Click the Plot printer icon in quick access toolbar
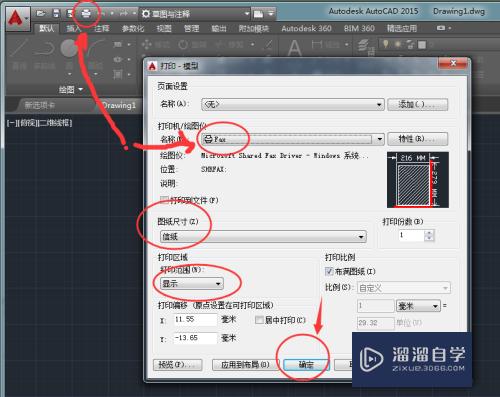The image size is (500, 397). [86, 14]
